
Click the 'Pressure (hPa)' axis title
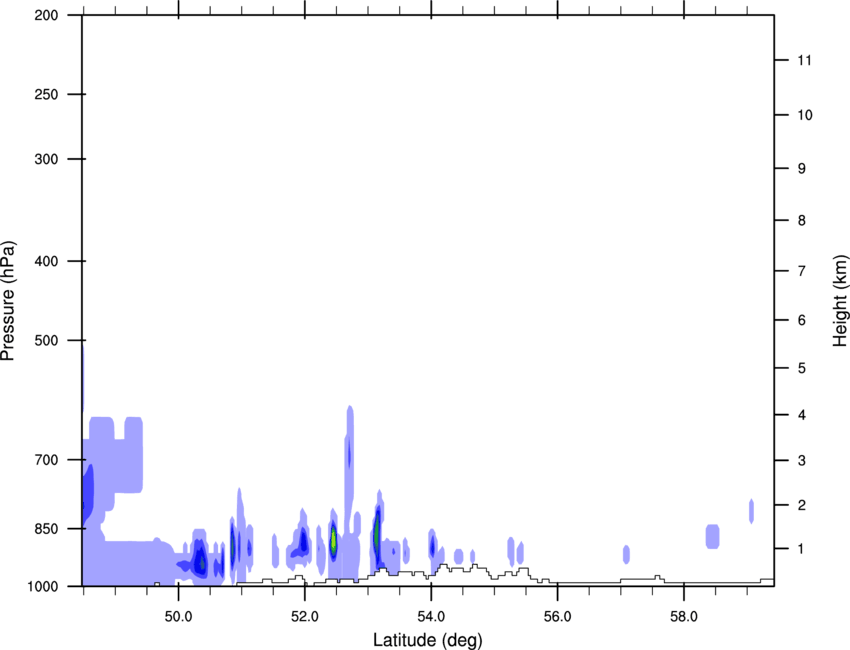(8, 301)
